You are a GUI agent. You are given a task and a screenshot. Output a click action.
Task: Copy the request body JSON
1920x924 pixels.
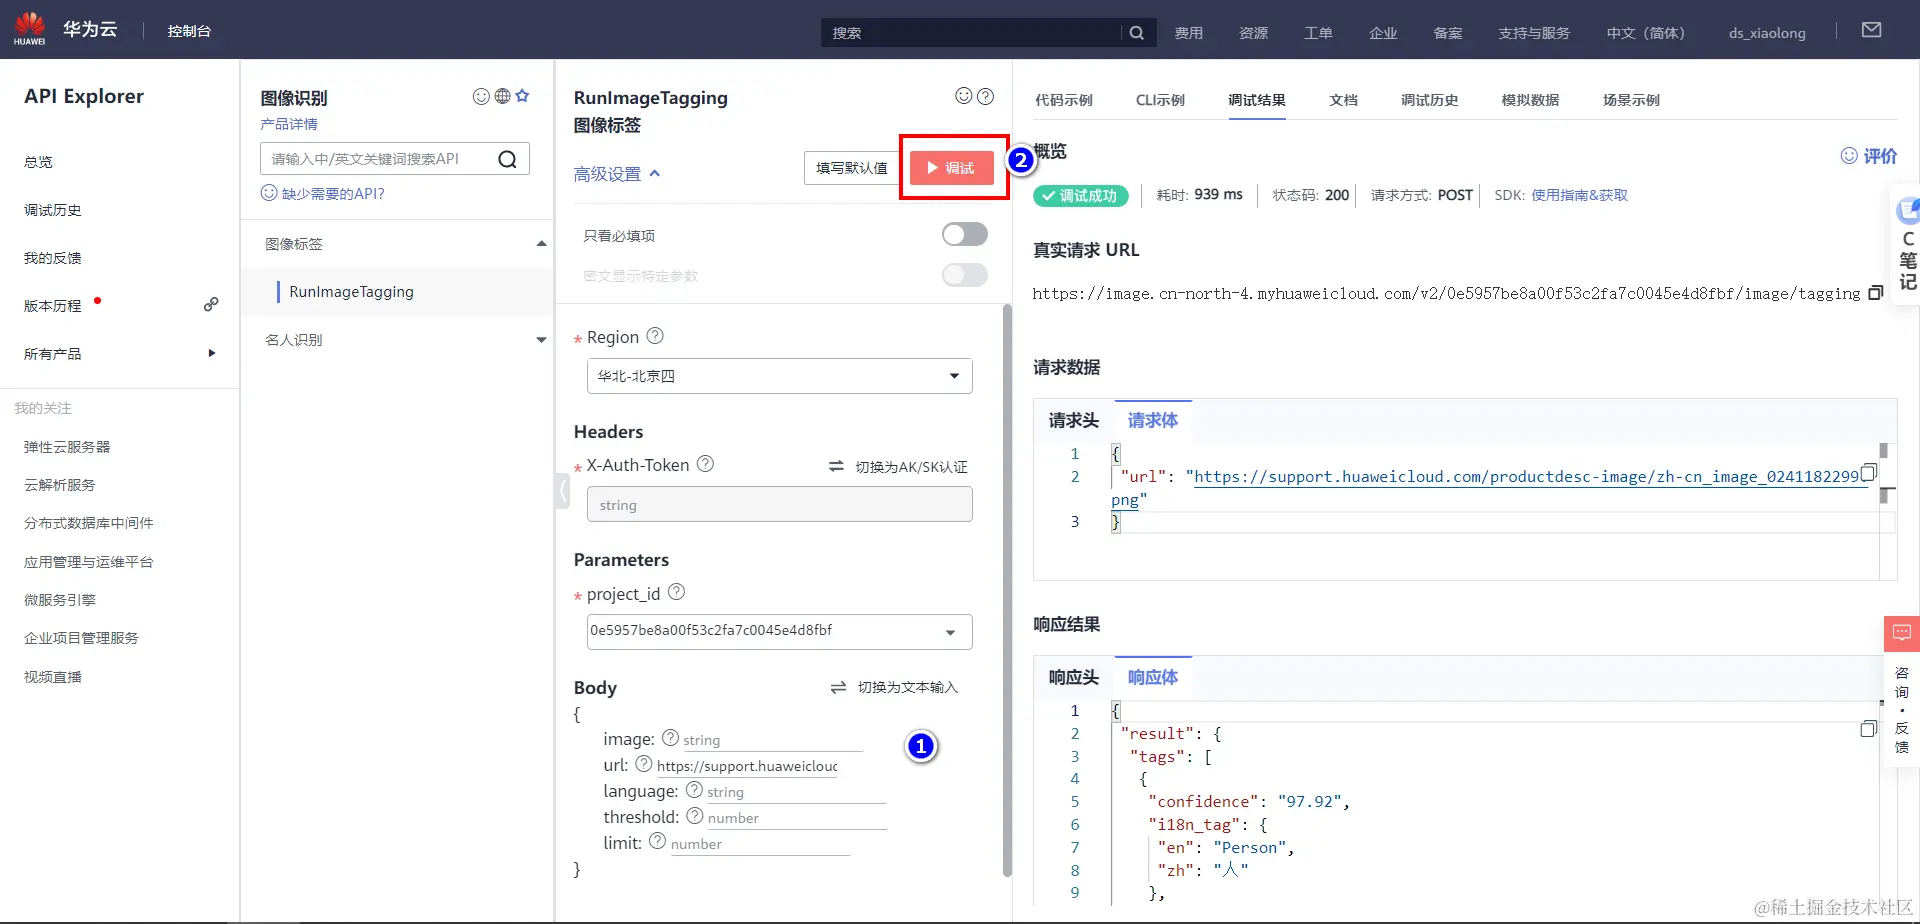pos(1868,472)
